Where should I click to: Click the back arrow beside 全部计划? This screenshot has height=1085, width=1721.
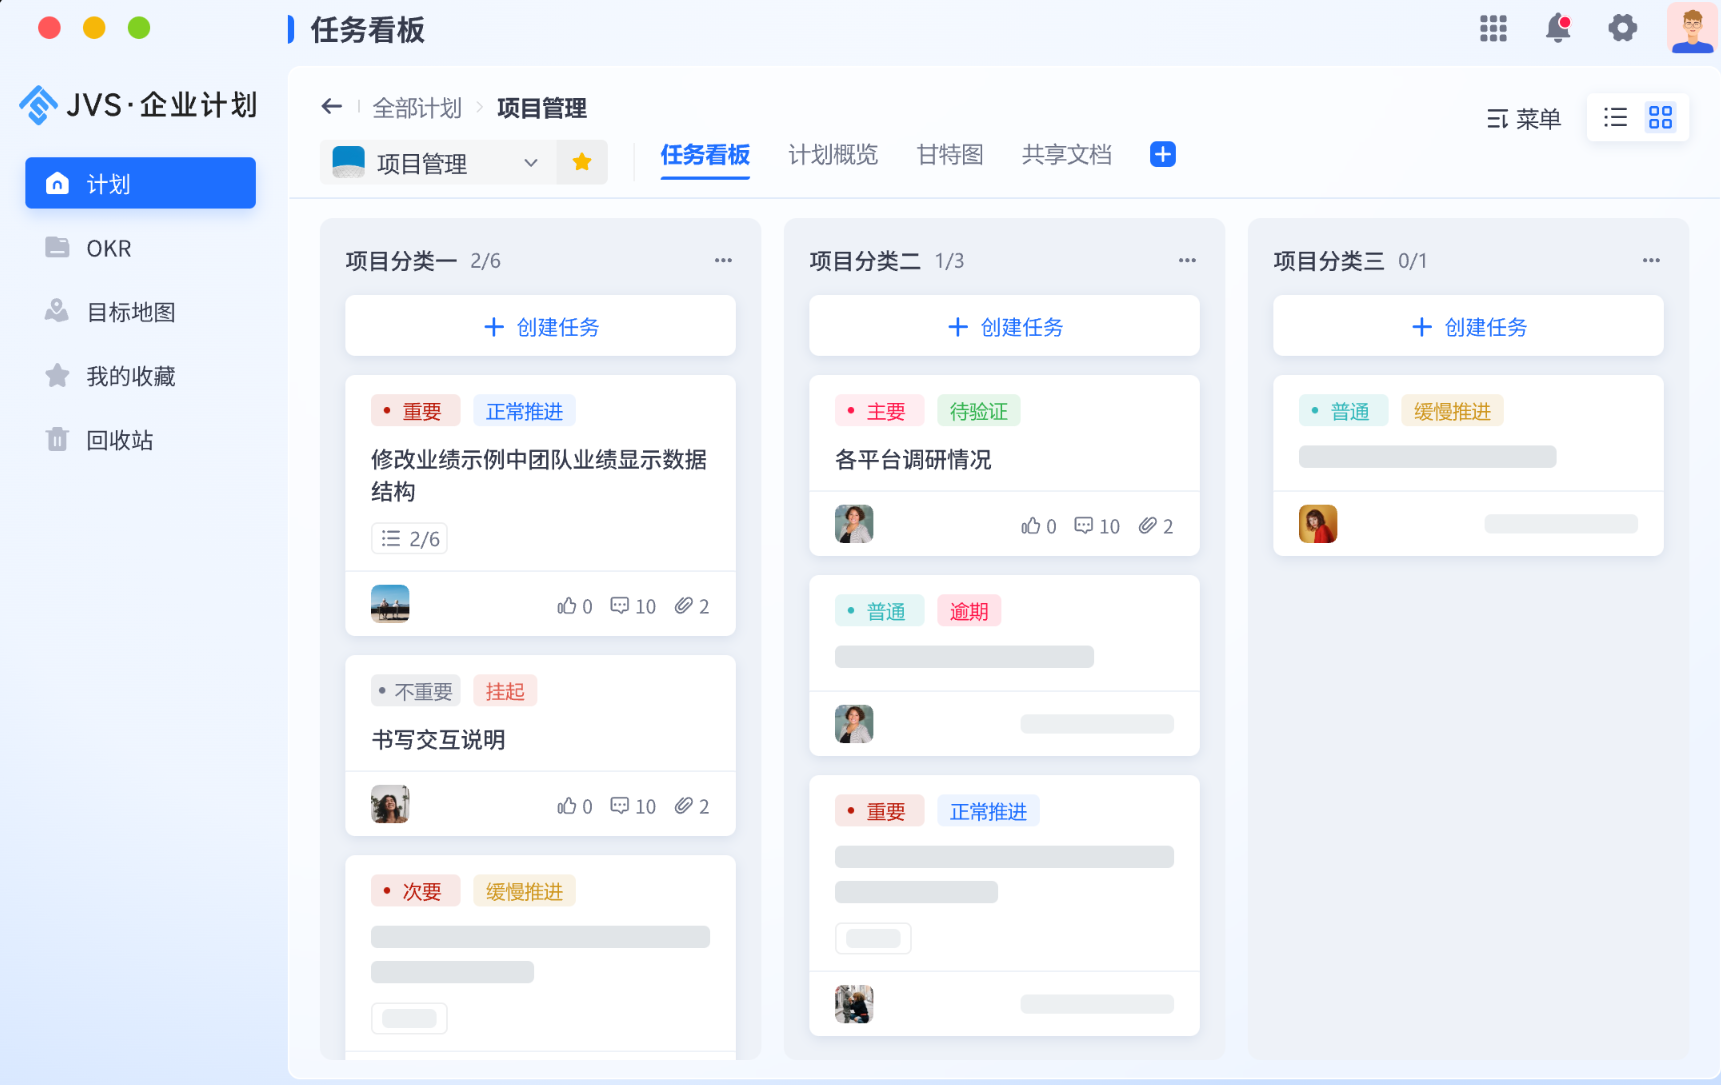click(x=332, y=107)
